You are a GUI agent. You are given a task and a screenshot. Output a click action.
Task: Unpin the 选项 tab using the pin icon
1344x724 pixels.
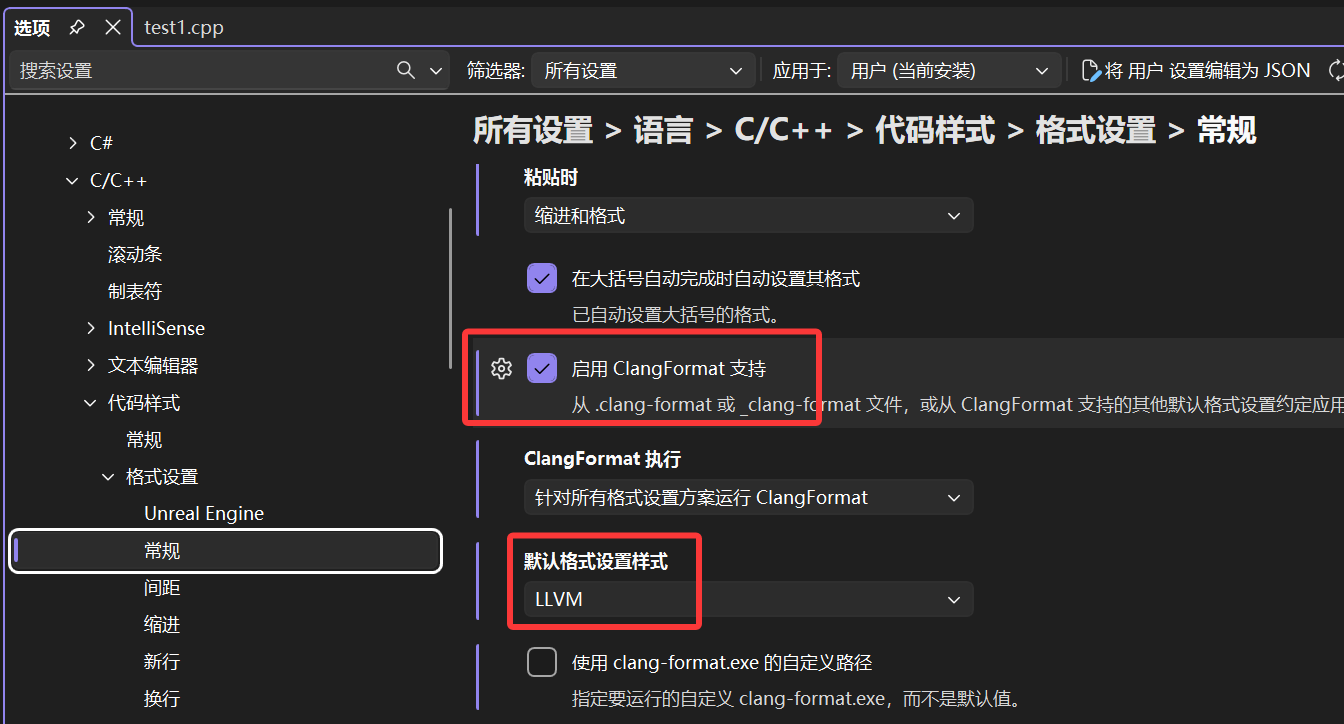point(76,27)
